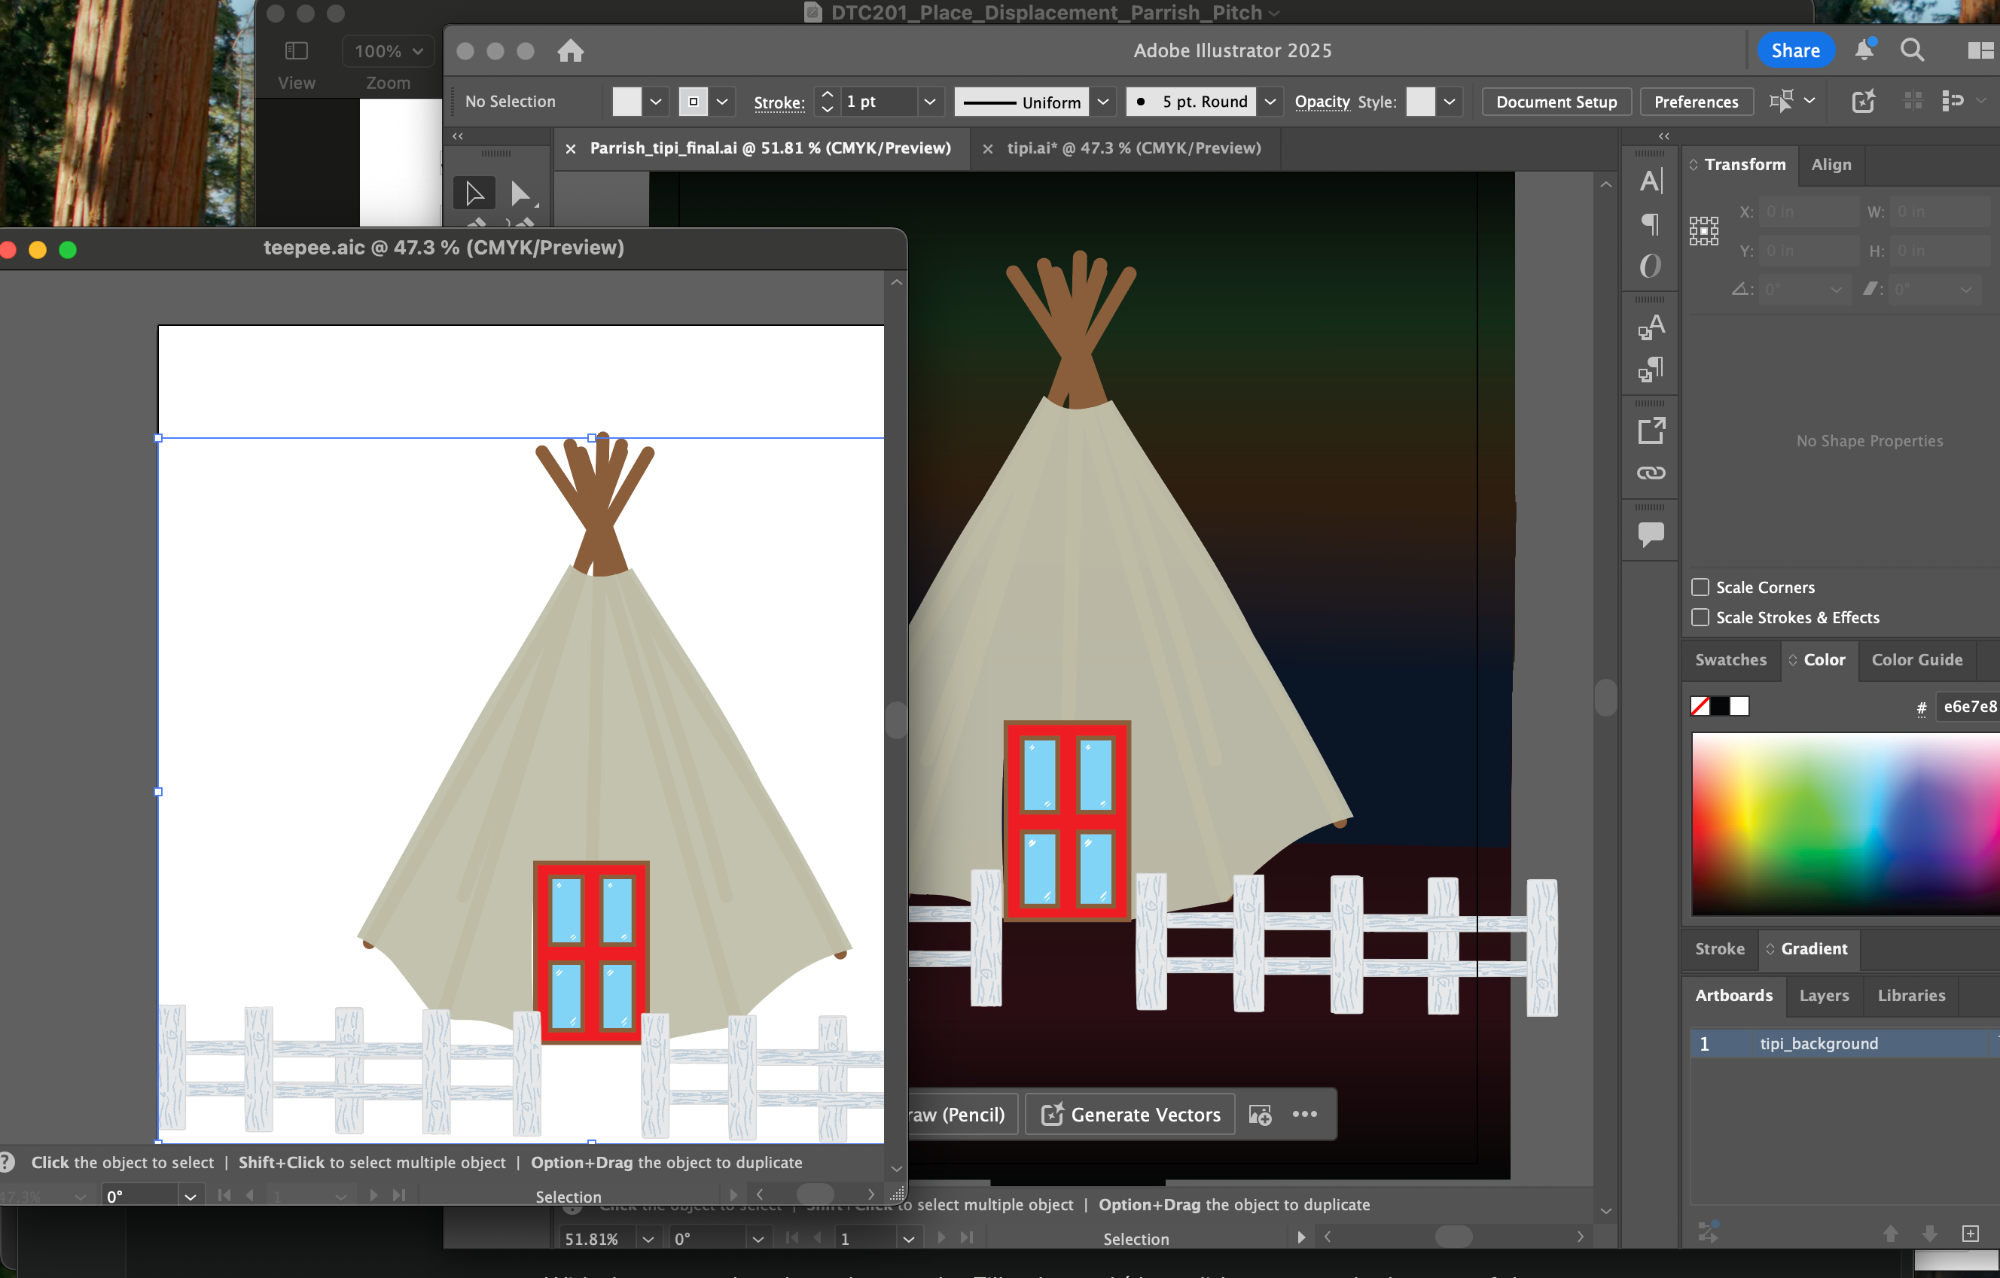Open the Links panel icon
The width and height of the screenshot is (2000, 1278).
(x=1651, y=473)
